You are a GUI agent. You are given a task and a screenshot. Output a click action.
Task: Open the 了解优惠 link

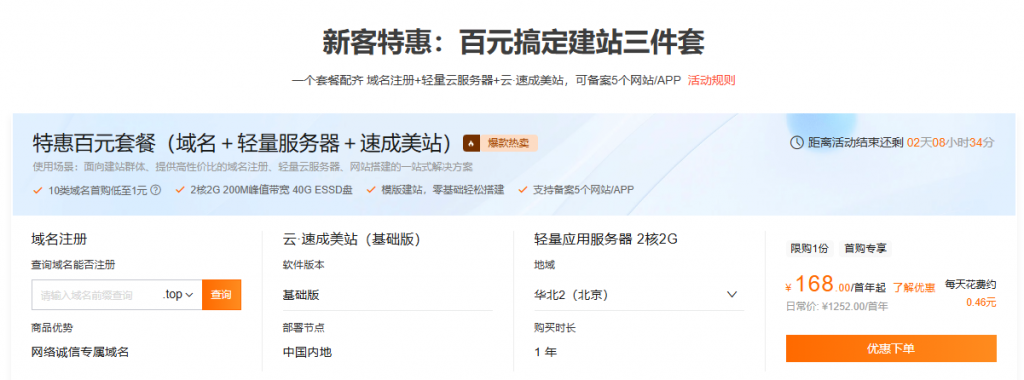coord(914,287)
